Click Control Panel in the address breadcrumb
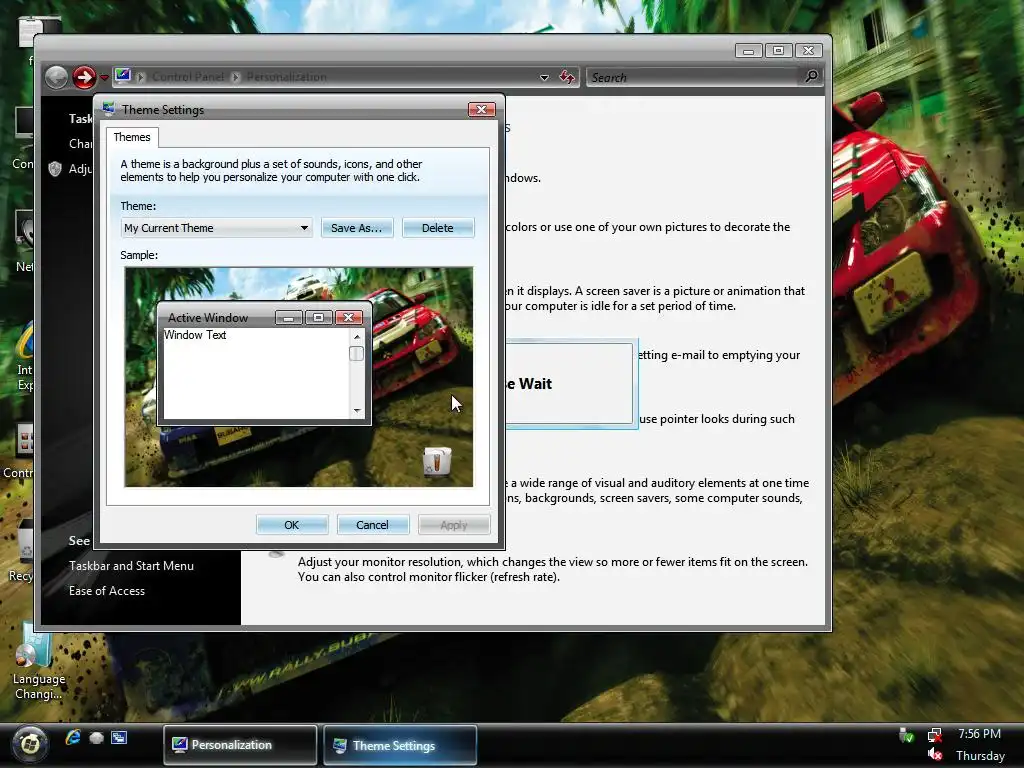Image resolution: width=1024 pixels, height=768 pixels. (188, 77)
